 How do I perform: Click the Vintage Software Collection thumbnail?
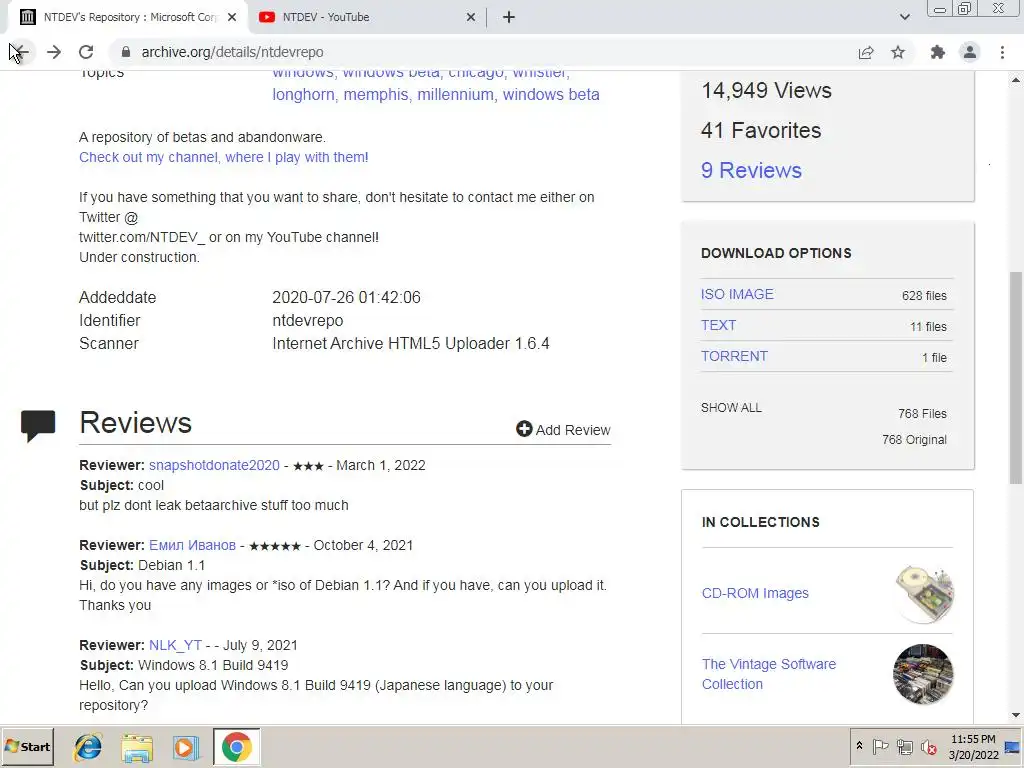(x=923, y=674)
